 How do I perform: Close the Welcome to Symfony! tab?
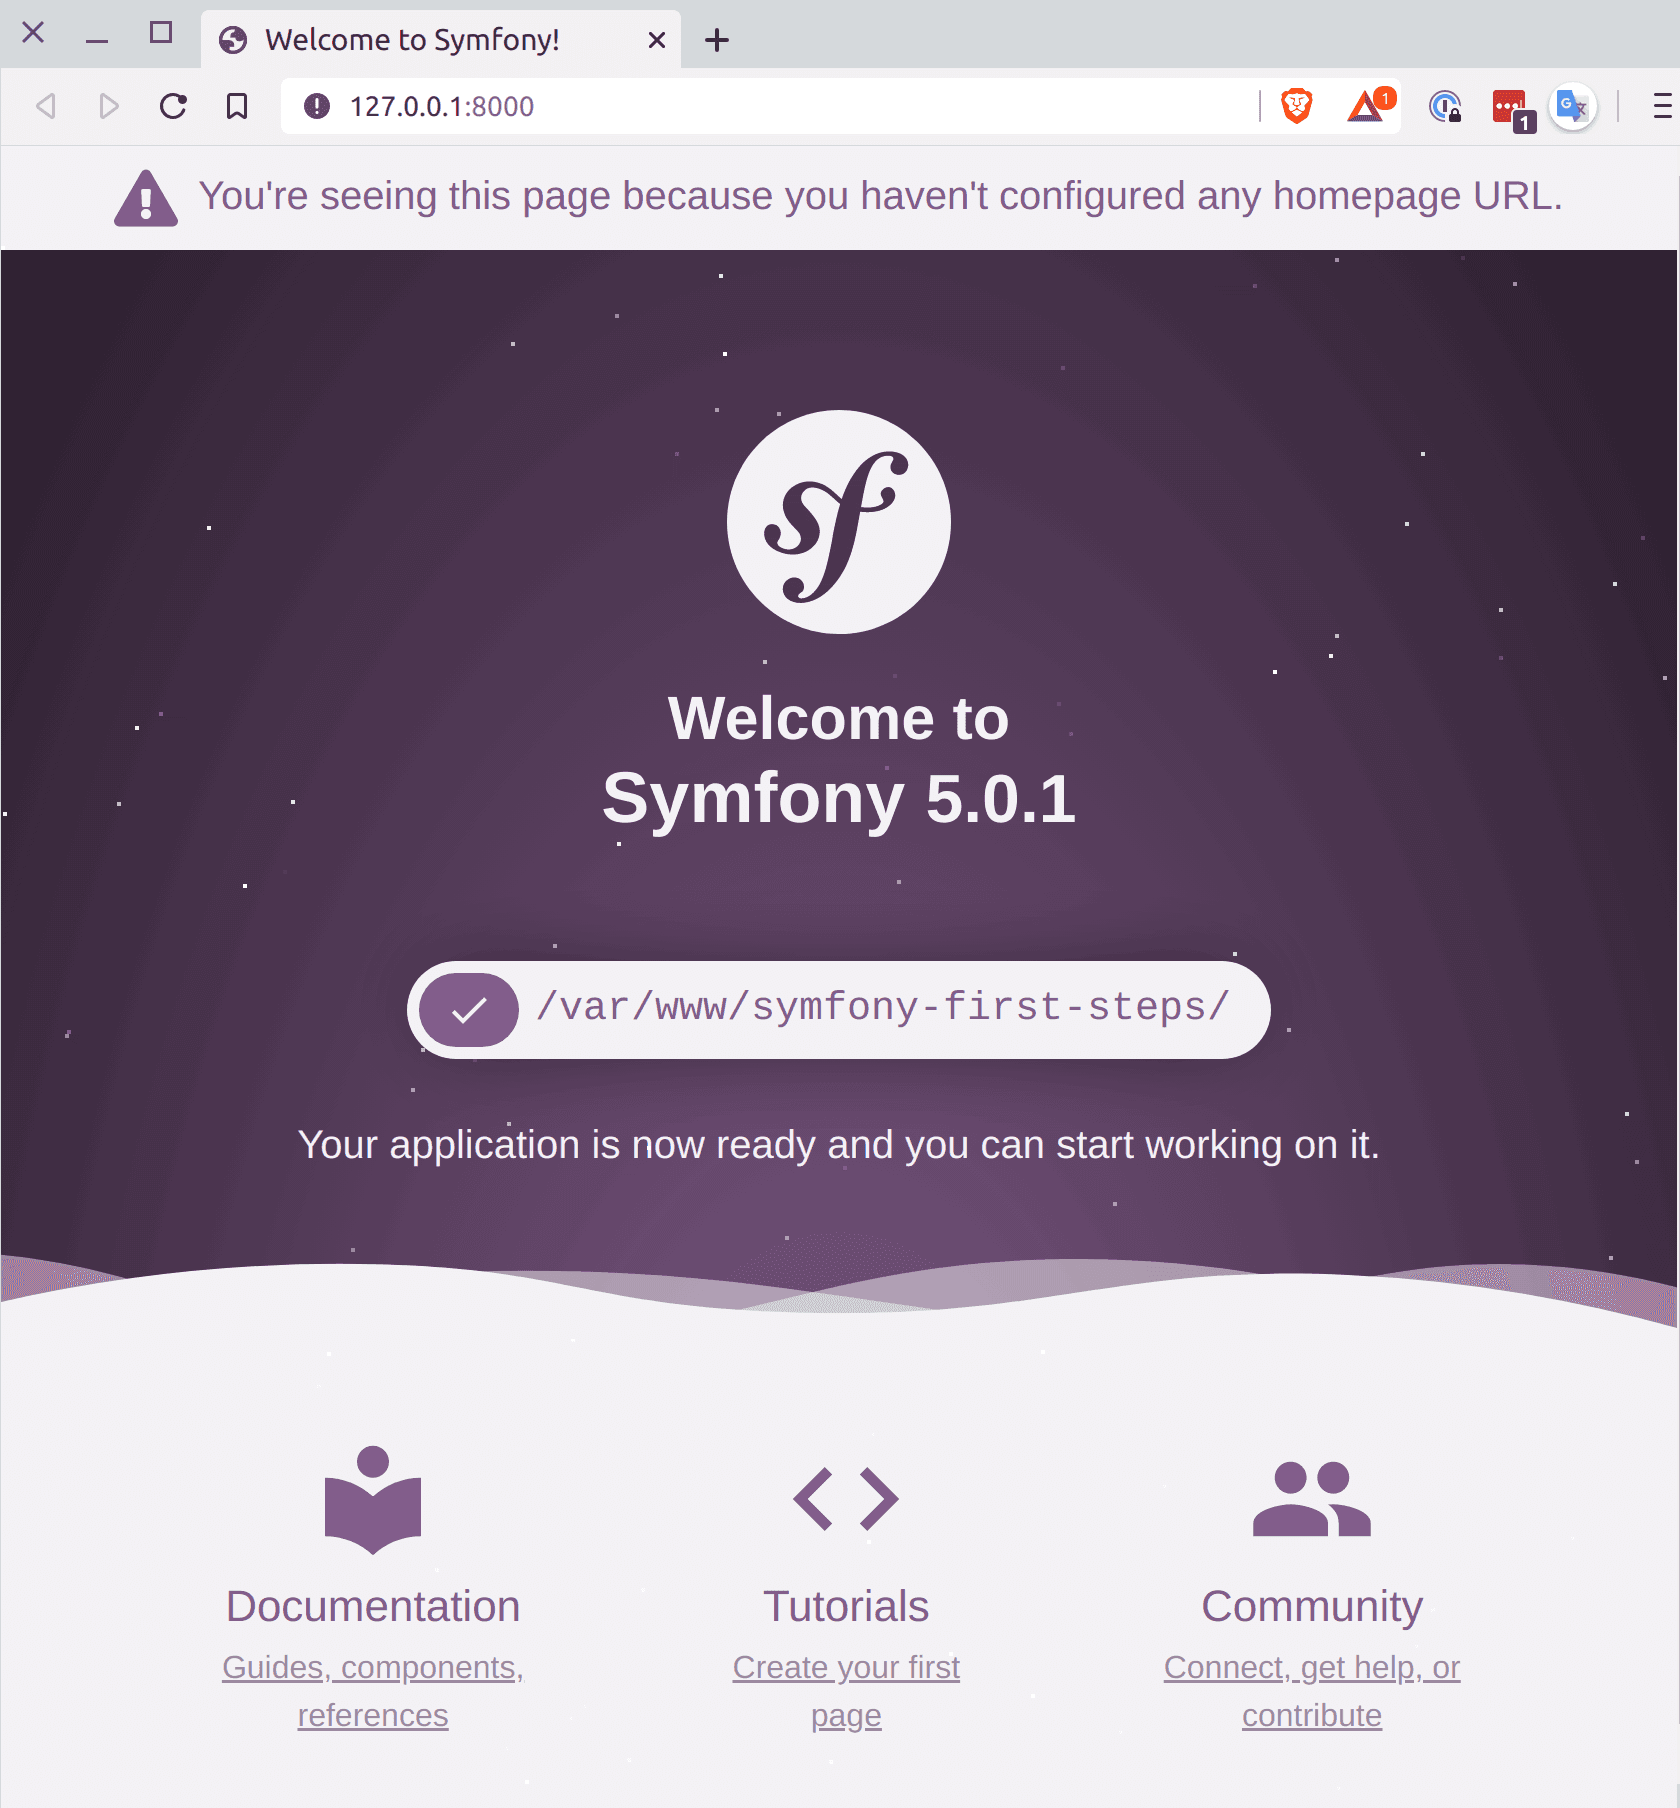click(x=657, y=40)
